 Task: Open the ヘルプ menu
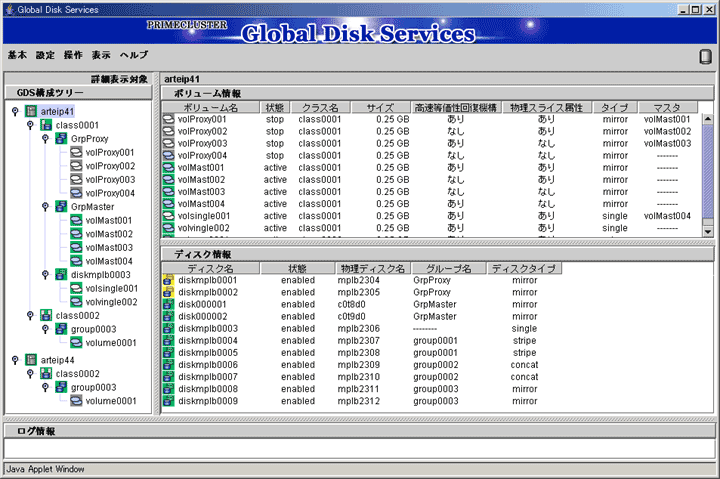tap(134, 55)
